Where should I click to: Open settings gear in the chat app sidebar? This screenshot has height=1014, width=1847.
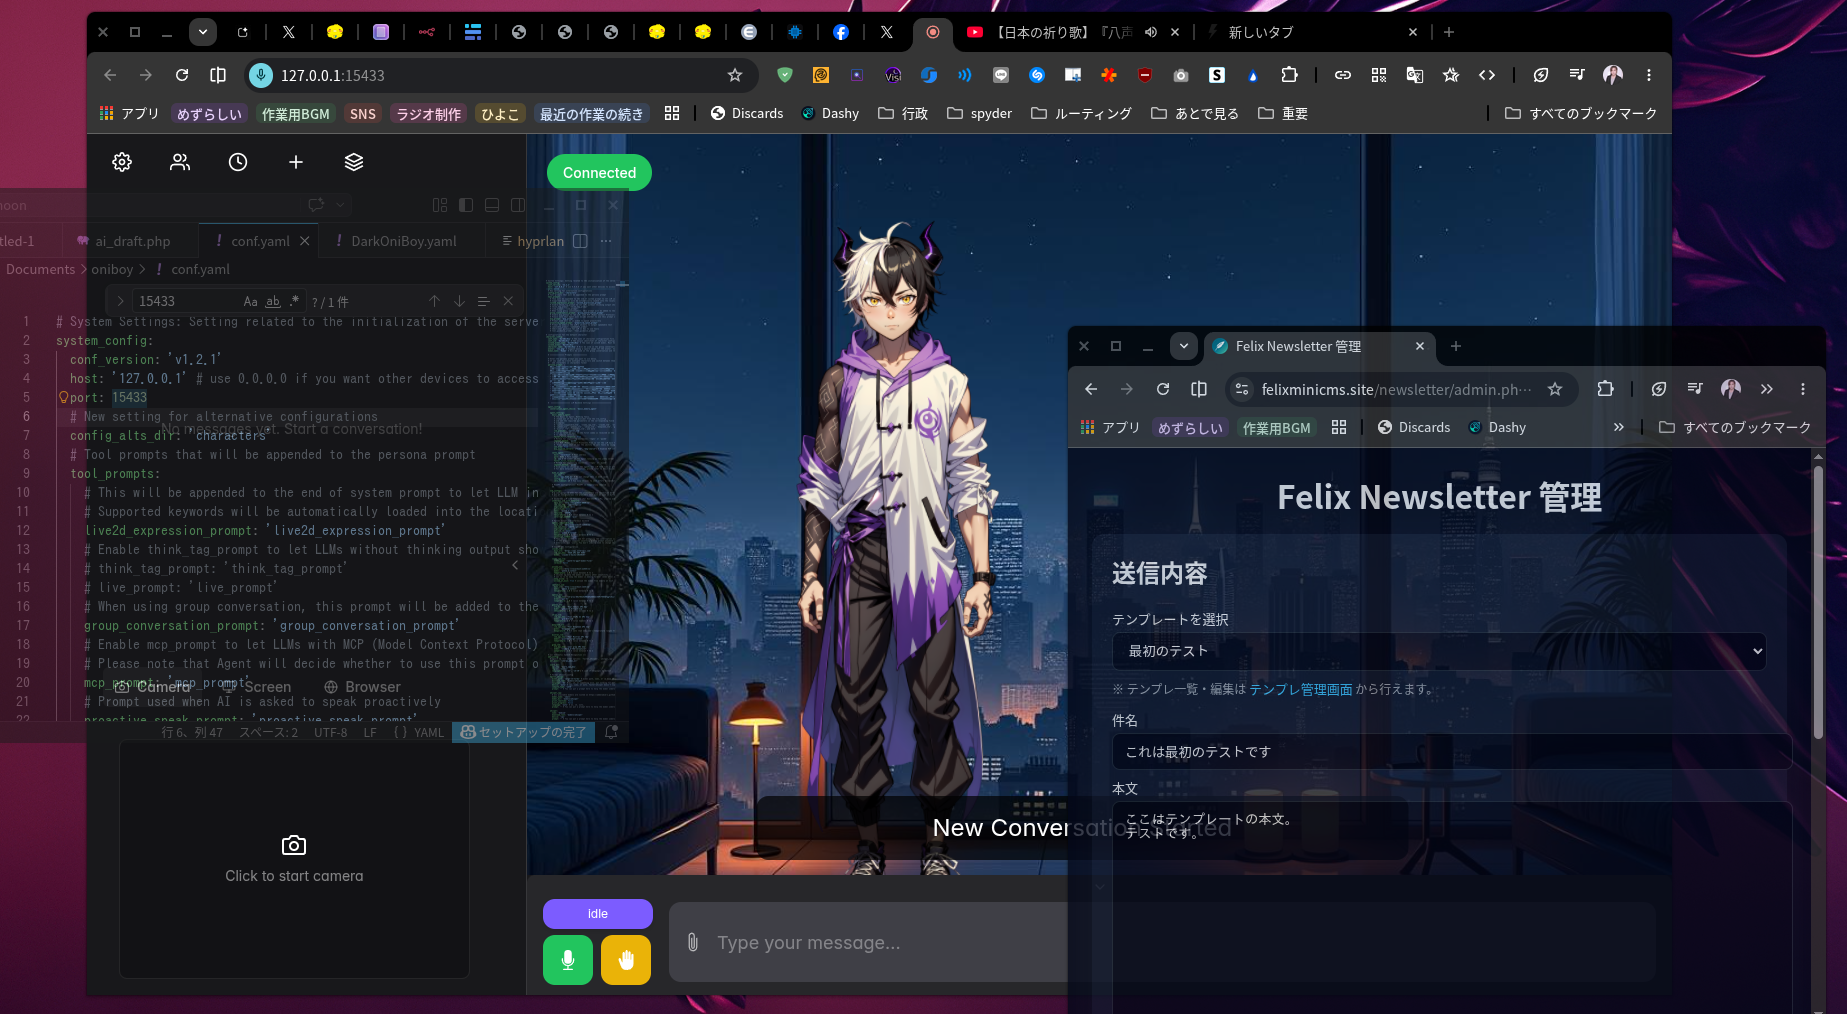[x=122, y=162]
